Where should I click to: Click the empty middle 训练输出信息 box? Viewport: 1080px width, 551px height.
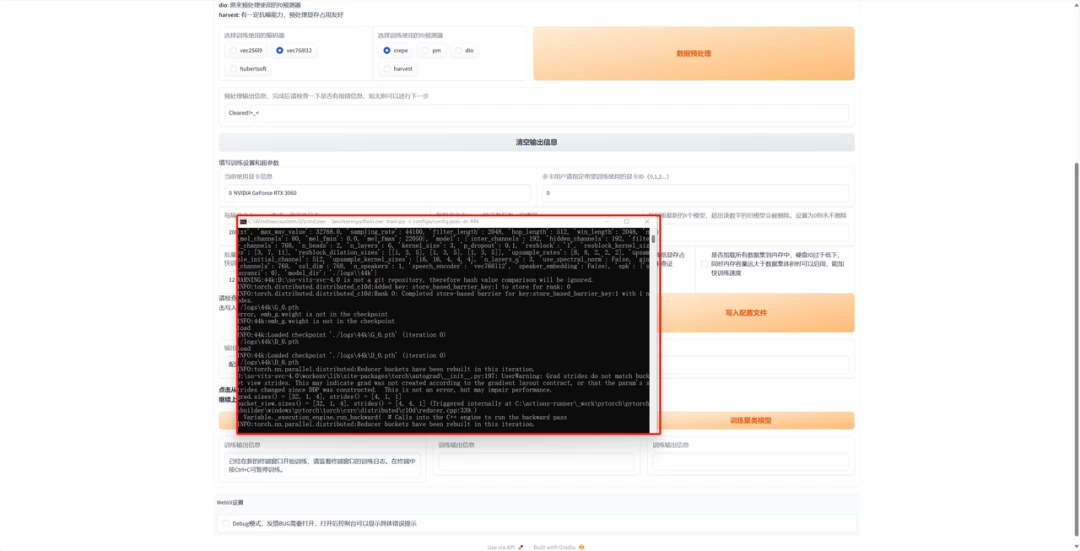pos(537,462)
